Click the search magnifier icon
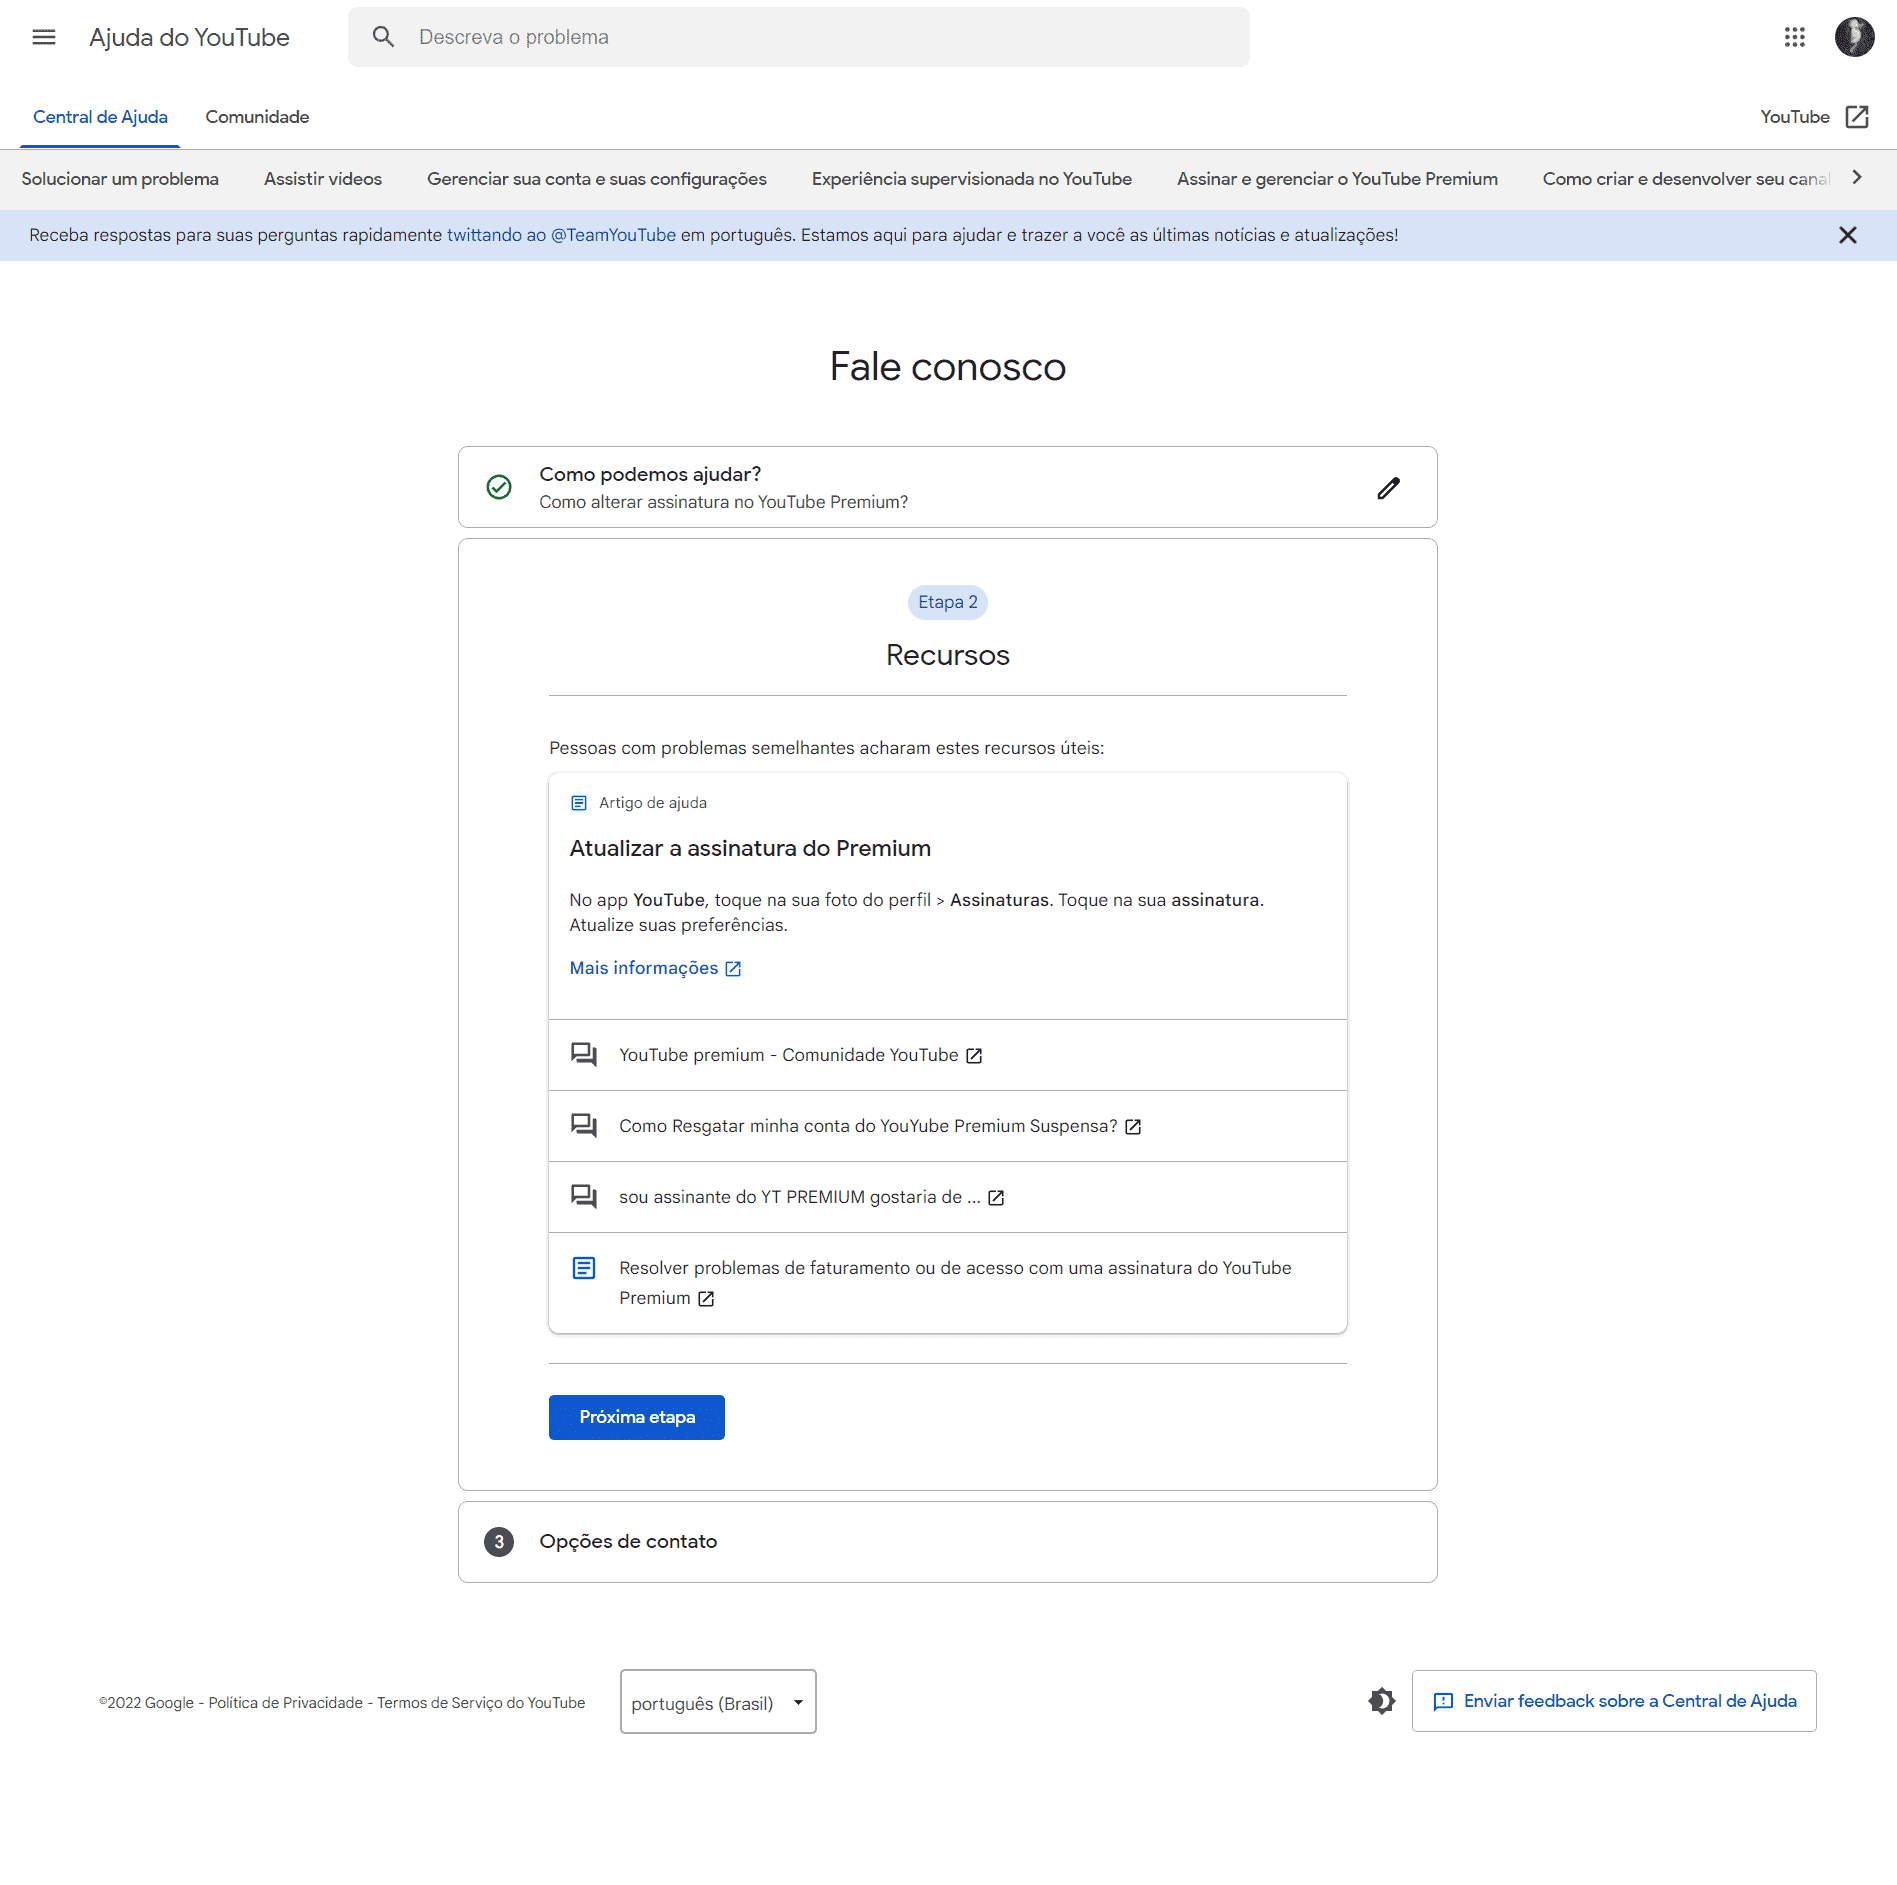The height and width of the screenshot is (1885, 1897). tap(383, 37)
